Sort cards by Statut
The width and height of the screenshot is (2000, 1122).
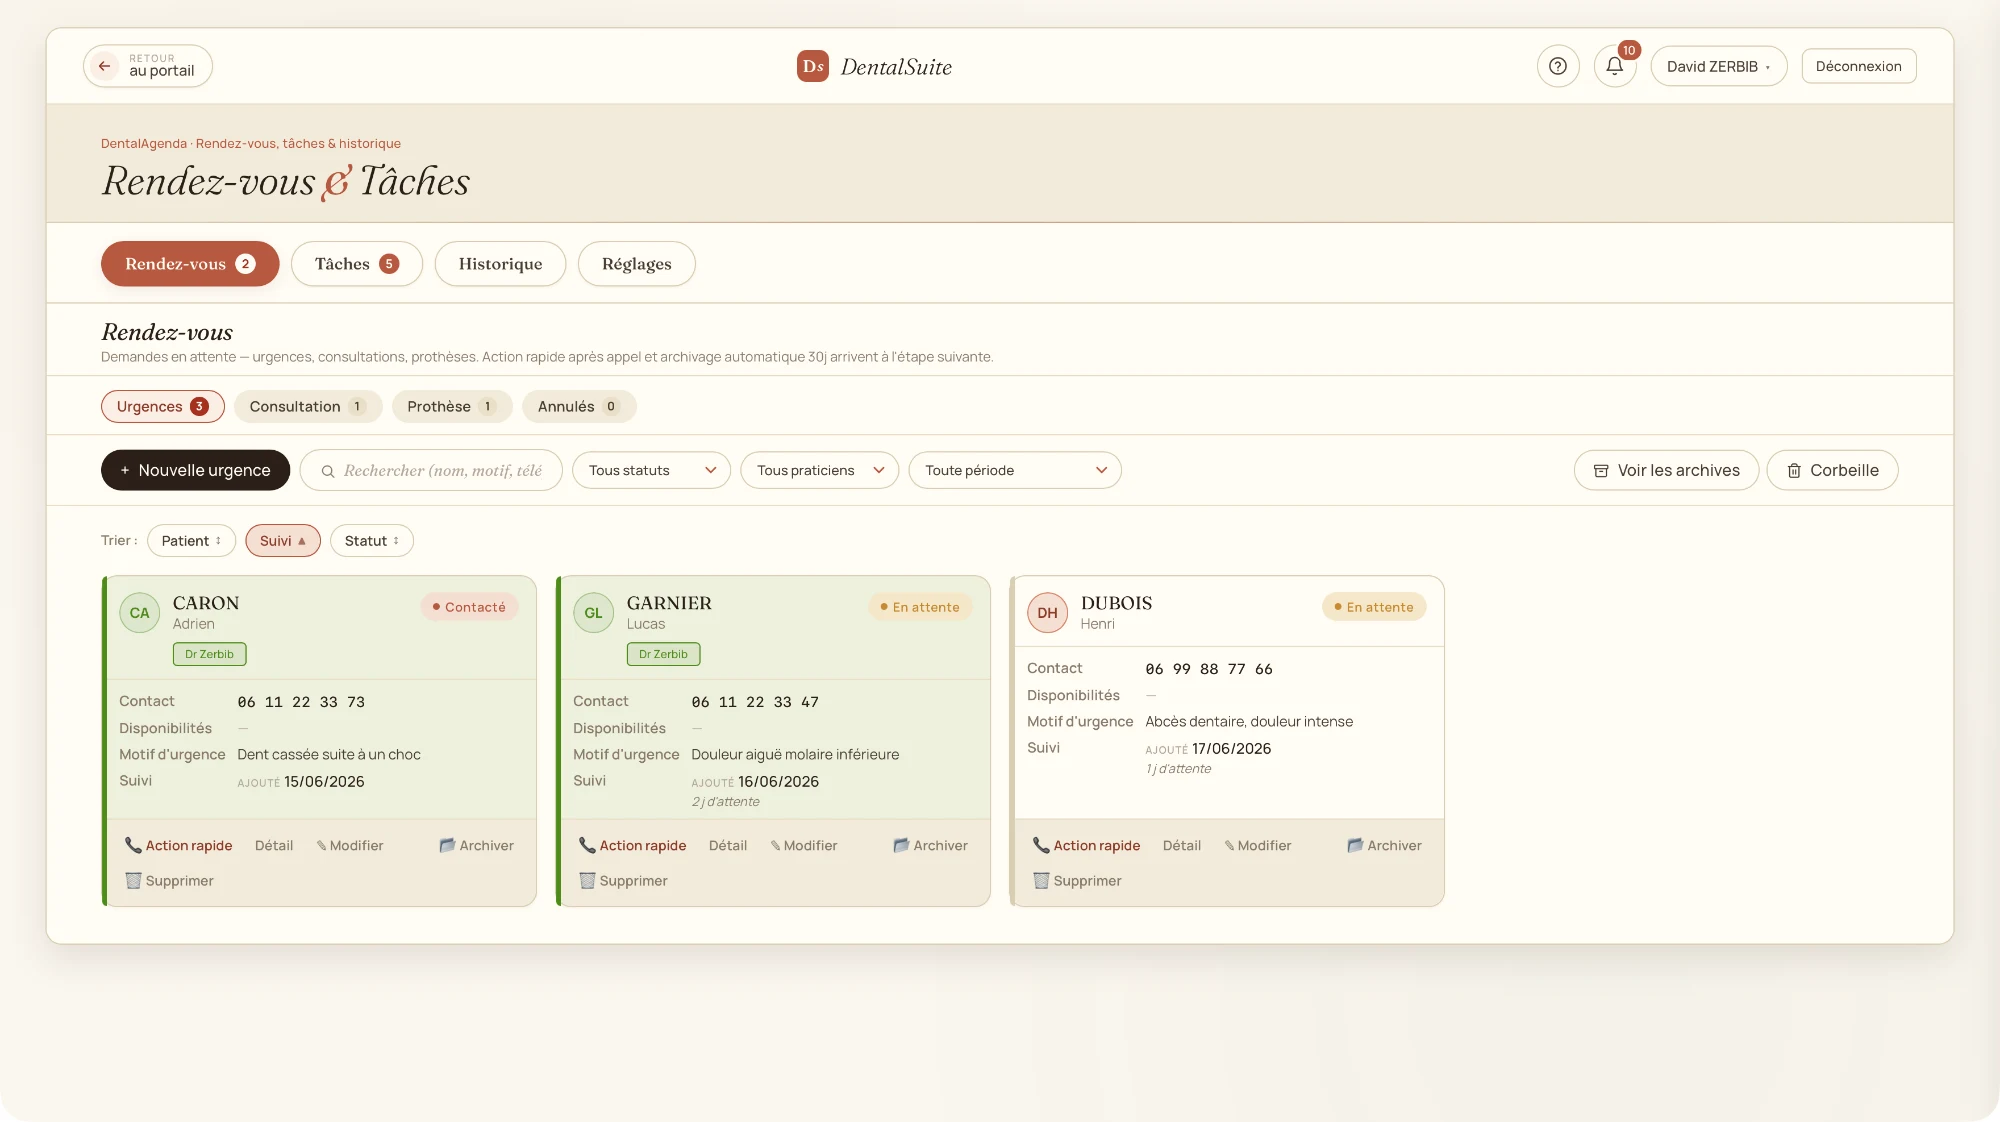pyautogui.click(x=372, y=541)
